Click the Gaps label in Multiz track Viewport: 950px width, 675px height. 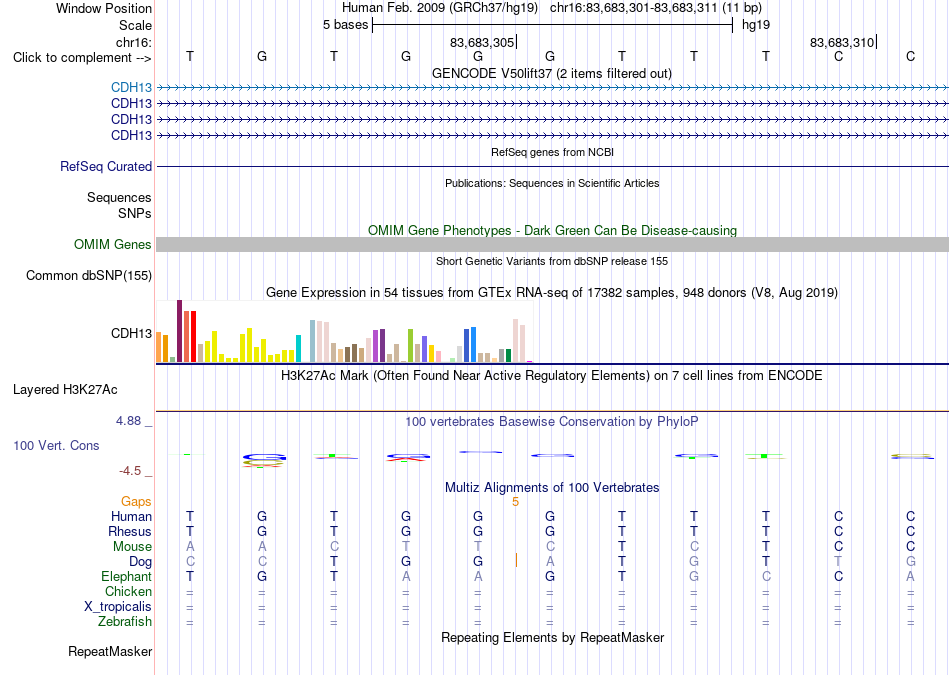pyautogui.click(x=136, y=501)
